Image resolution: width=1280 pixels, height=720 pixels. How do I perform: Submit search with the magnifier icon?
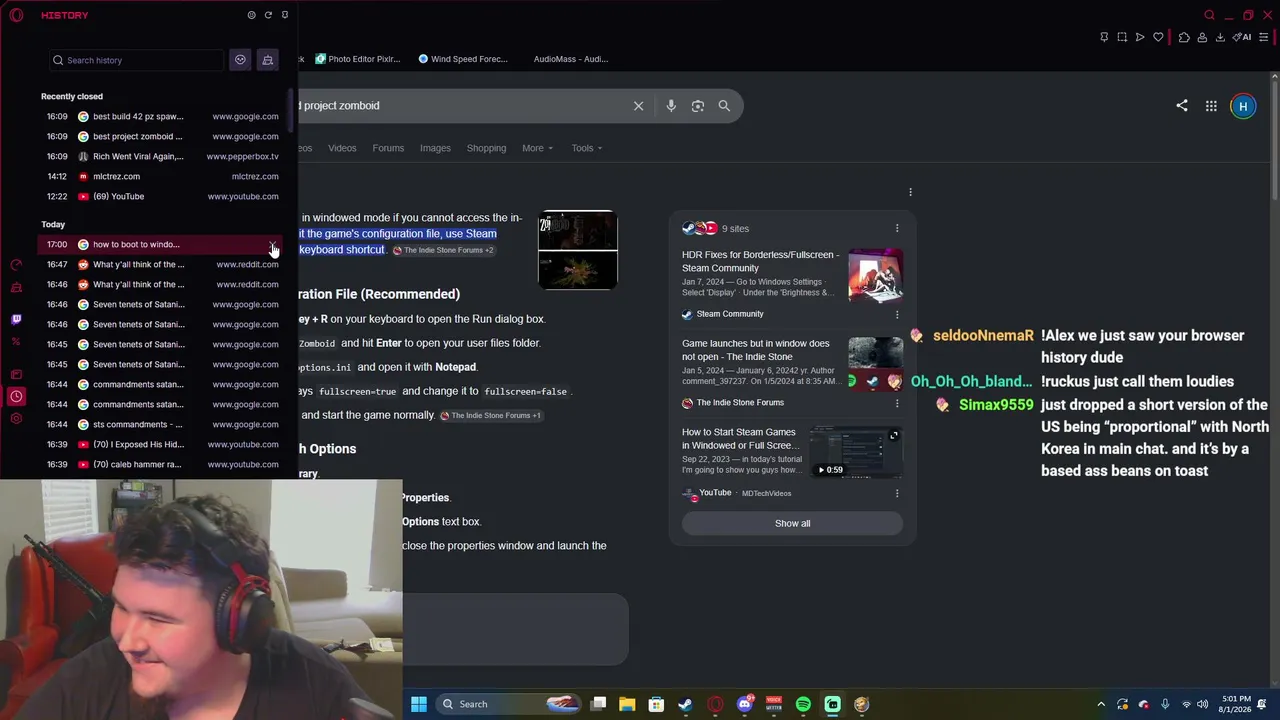(724, 106)
